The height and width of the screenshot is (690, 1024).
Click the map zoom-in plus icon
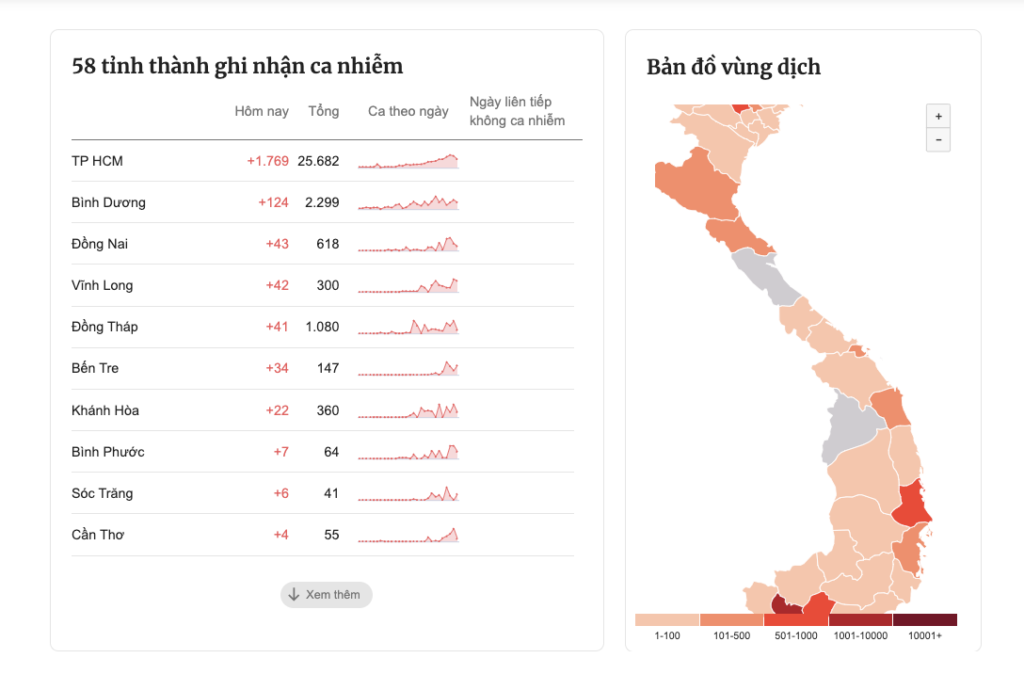click(x=938, y=115)
